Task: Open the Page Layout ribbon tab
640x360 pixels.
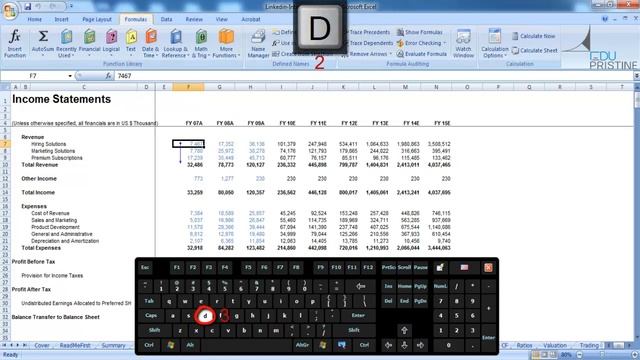Action: 97,19
